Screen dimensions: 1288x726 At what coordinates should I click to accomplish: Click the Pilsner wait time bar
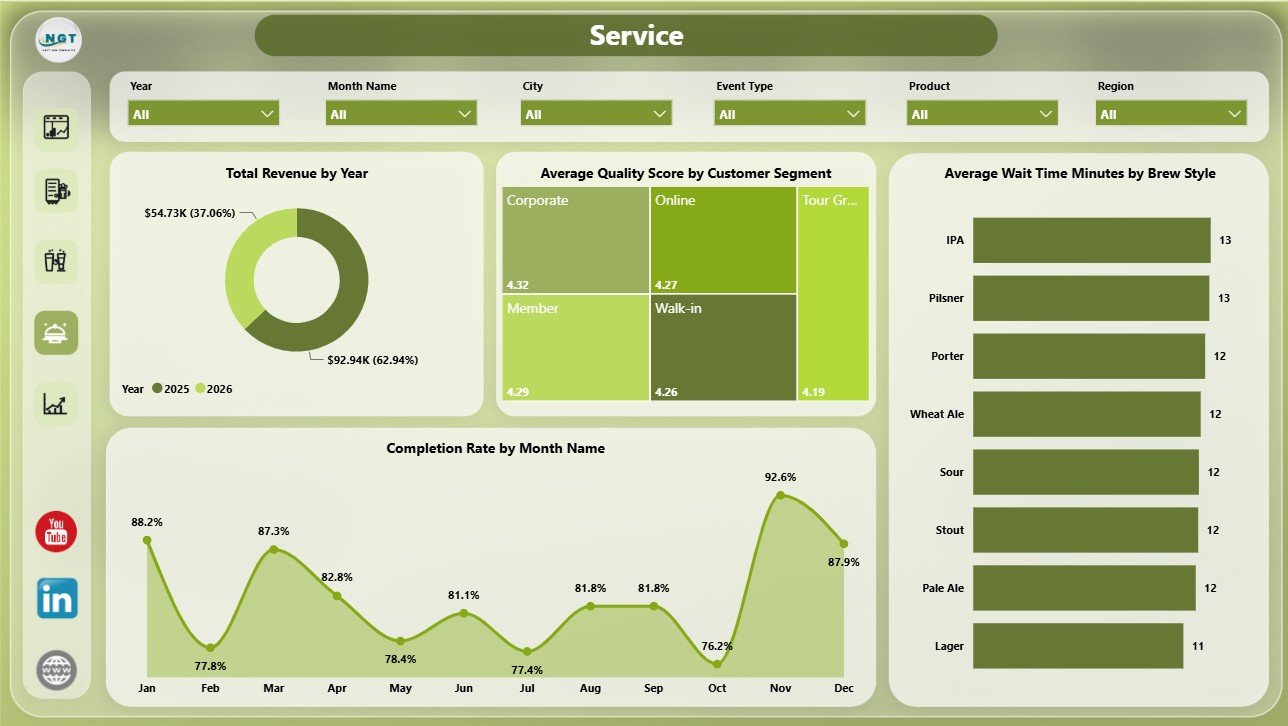[1091, 298]
